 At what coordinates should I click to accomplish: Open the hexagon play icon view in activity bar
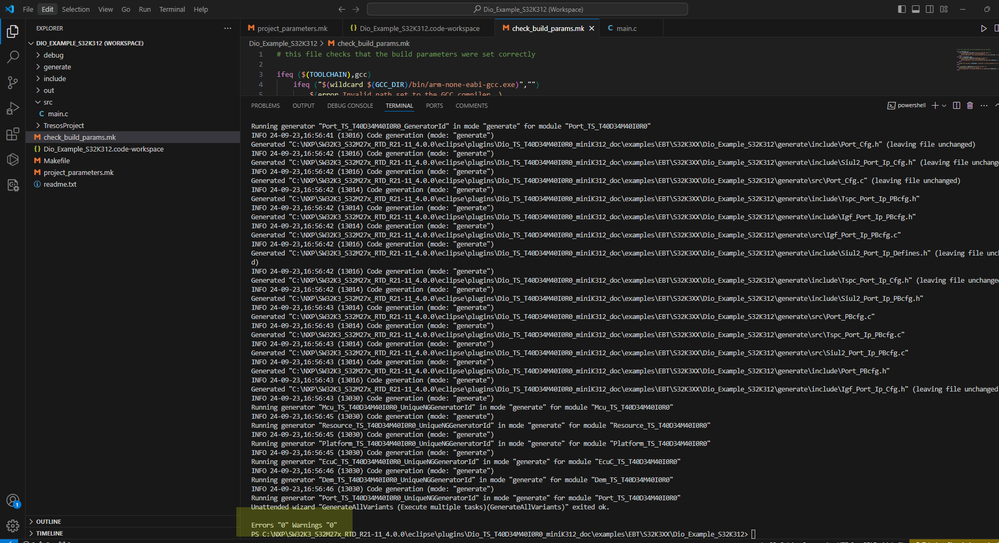point(12,159)
